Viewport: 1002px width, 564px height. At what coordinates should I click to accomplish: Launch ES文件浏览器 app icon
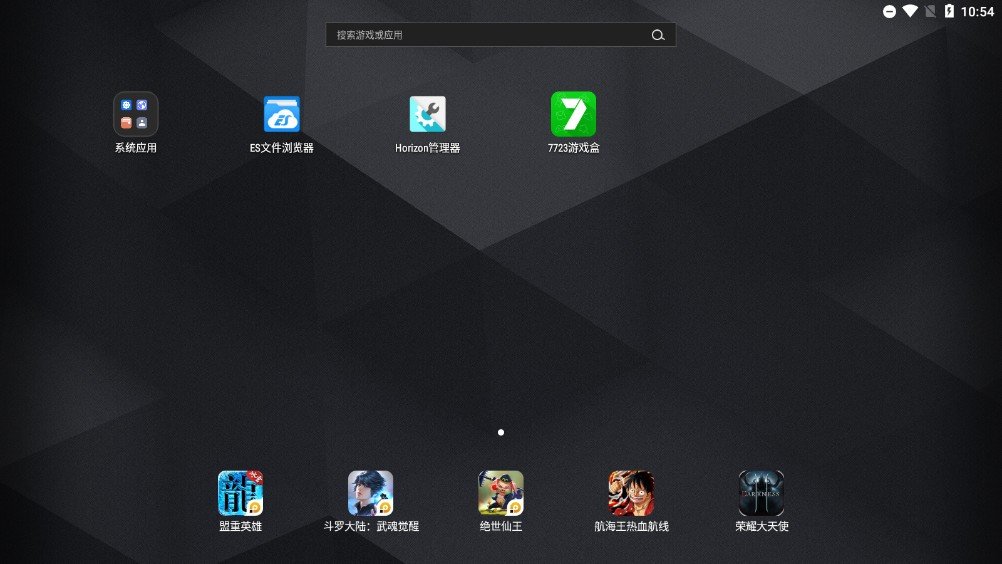(x=282, y=114)
